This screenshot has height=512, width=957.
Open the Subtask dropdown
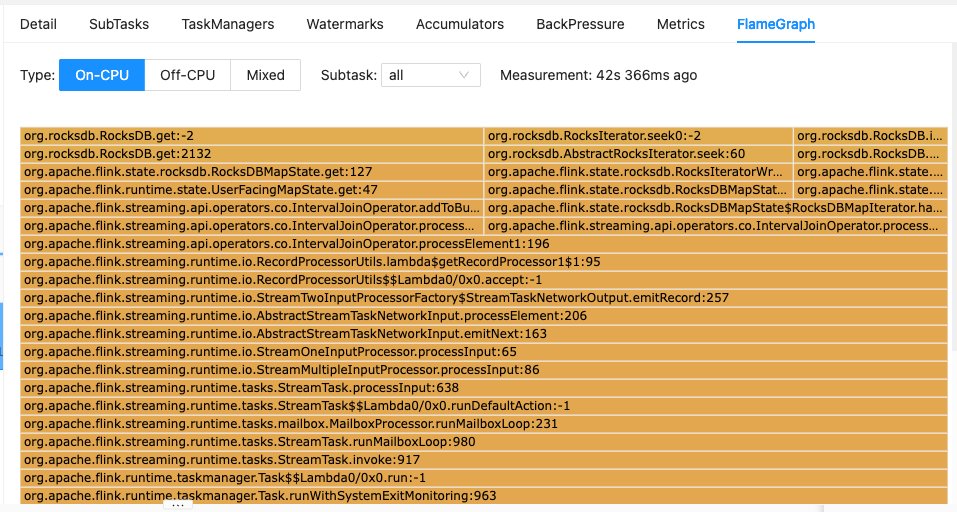pos(431,75)
